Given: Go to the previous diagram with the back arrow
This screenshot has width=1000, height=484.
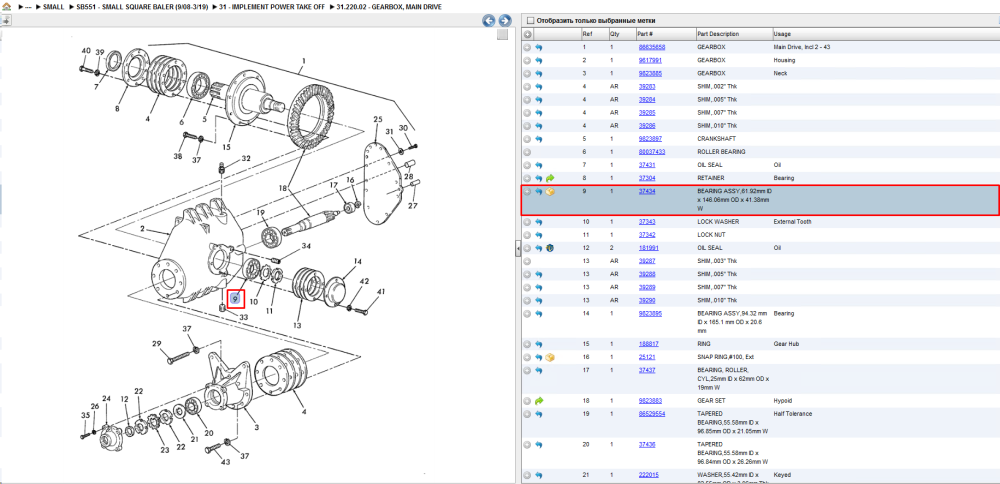Looking at the screenshot, I should (x=489, y=20).
